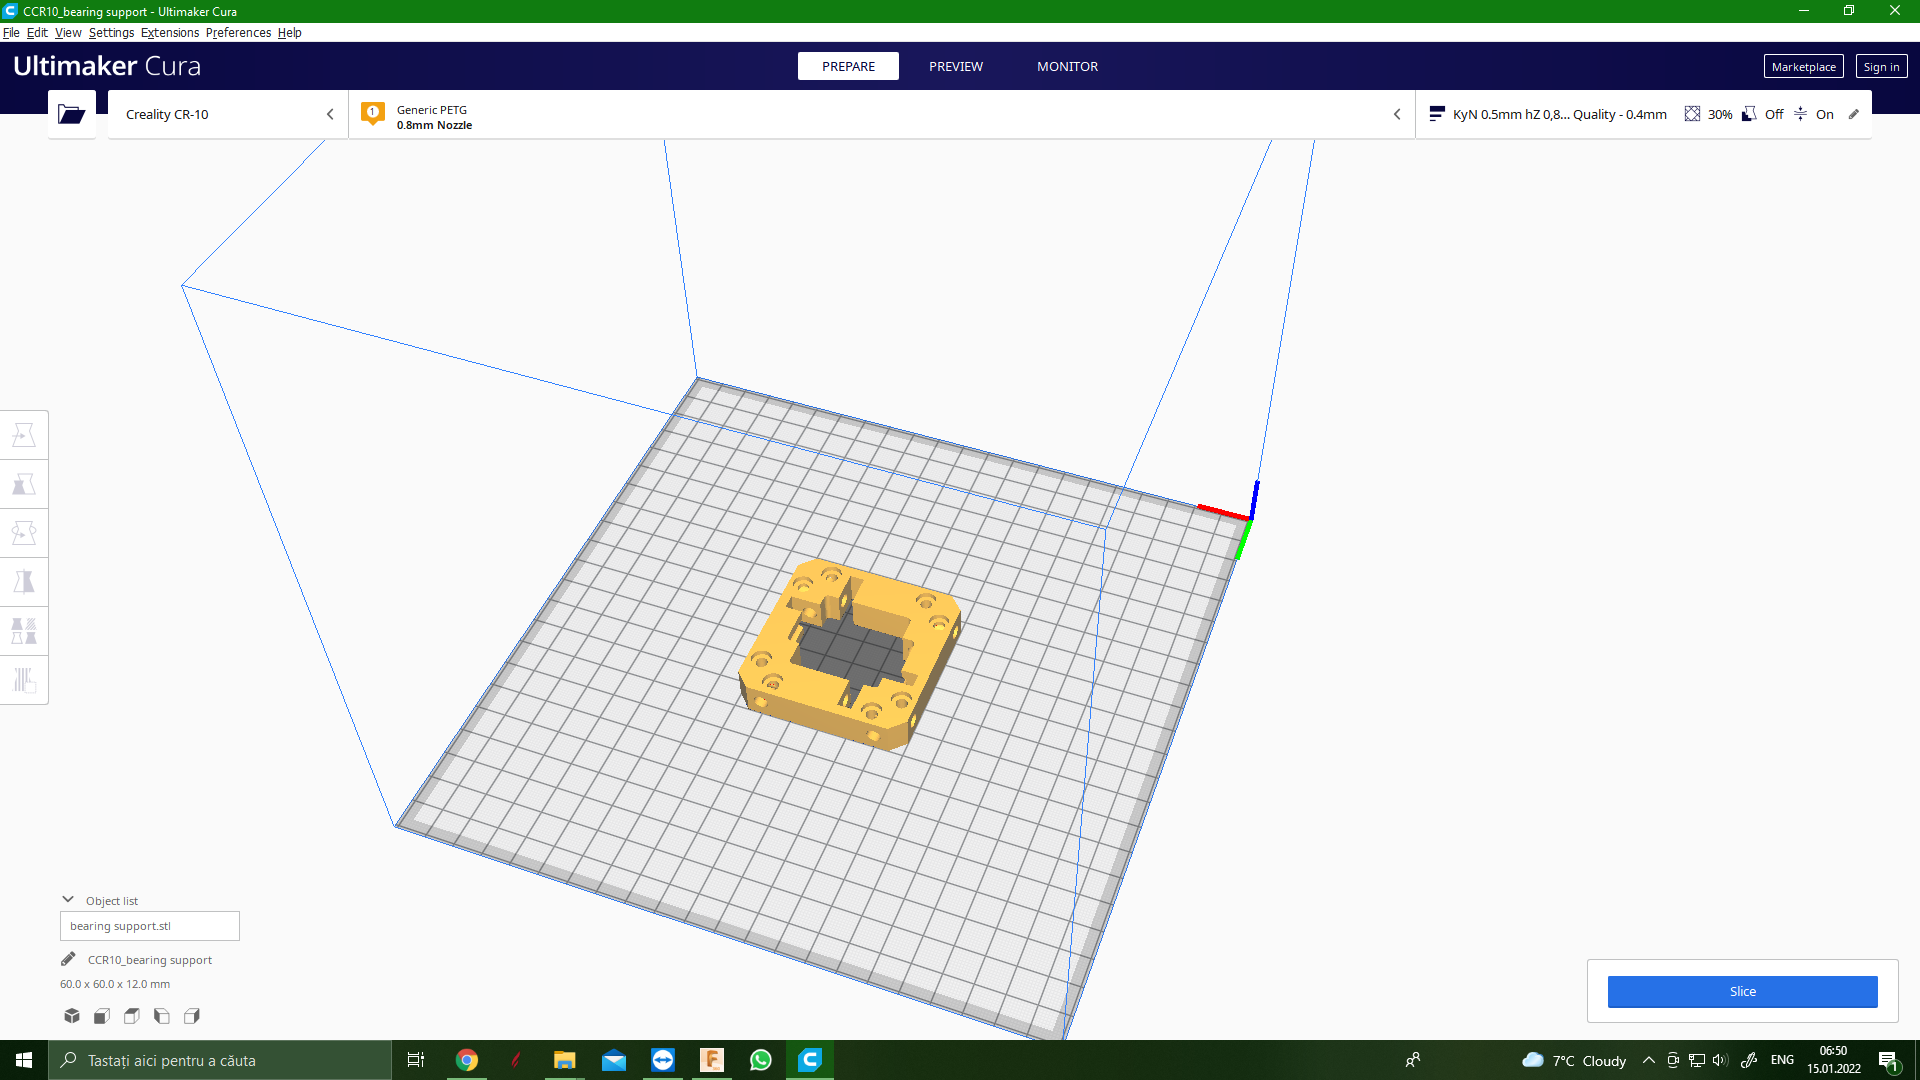Select the Scale tool in left toolbar

pyautogui.click(x=24, y=484)
